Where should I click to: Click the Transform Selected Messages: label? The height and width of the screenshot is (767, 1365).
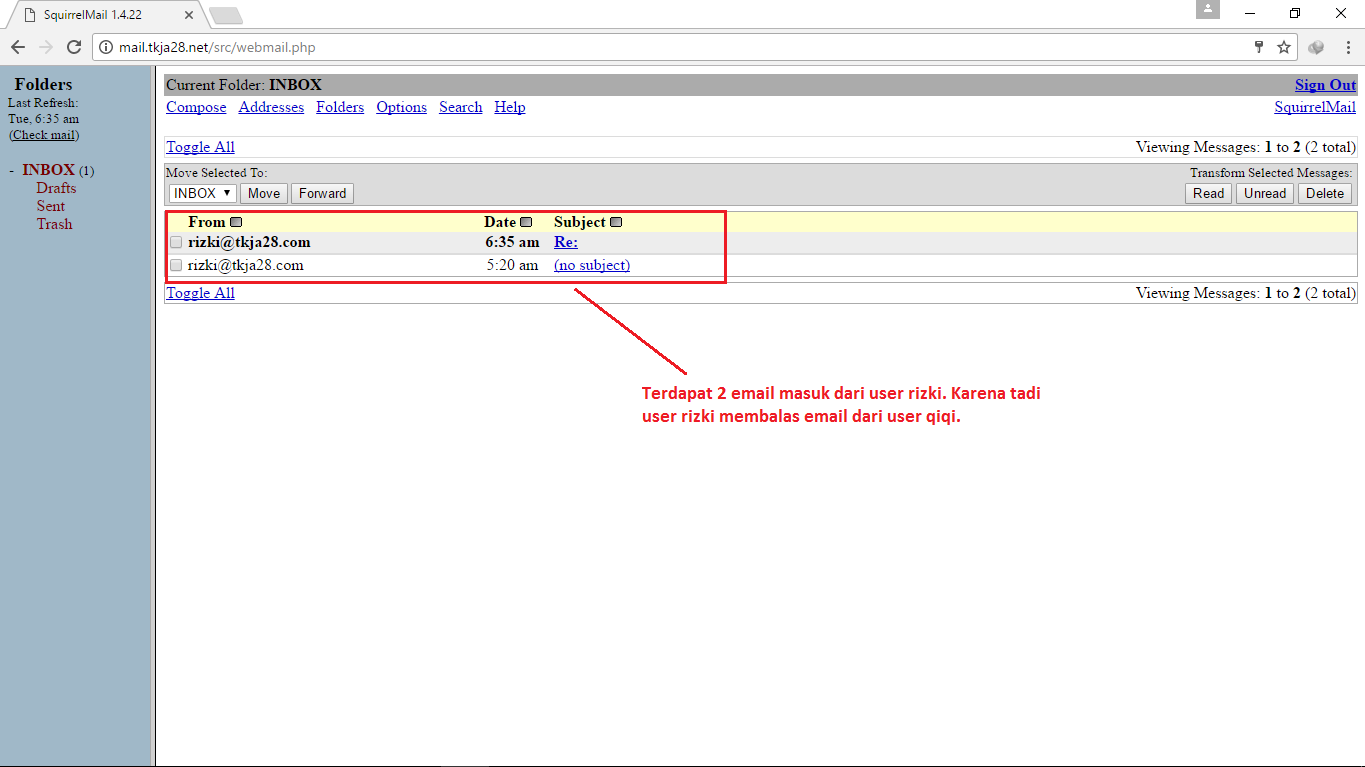pyautogui.click(x=1271, y=173)
